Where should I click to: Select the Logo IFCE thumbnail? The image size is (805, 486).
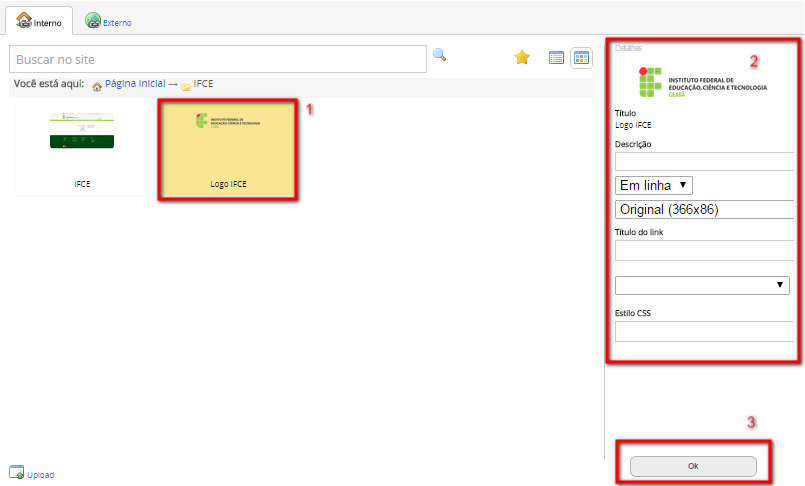[228, 149]
